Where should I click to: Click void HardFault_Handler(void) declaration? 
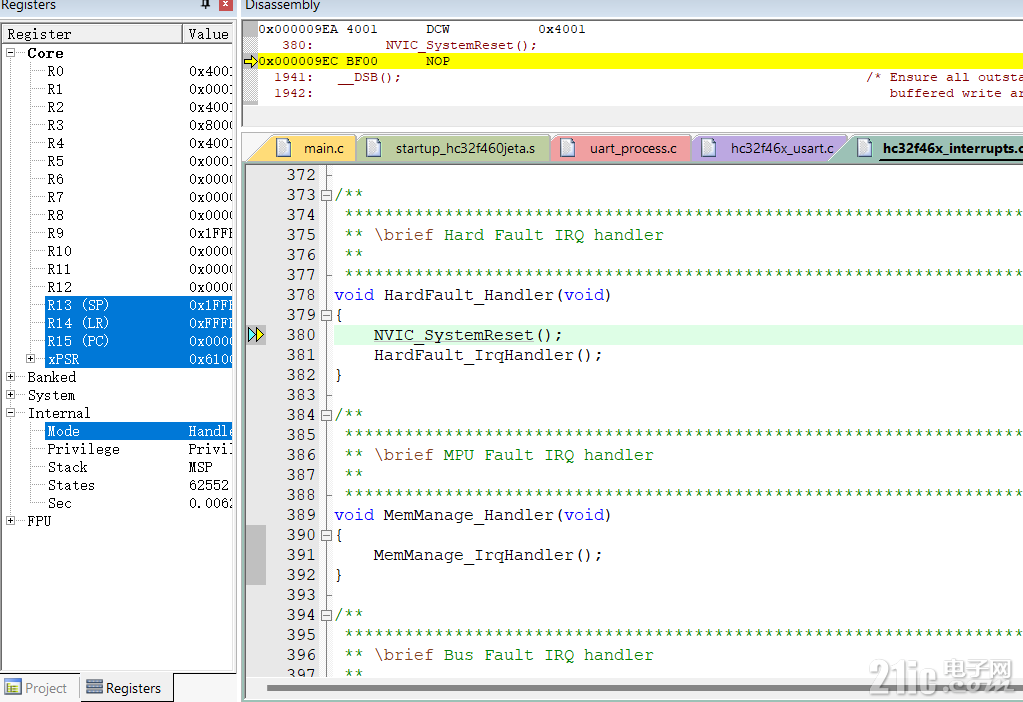[x=472, y=295]
